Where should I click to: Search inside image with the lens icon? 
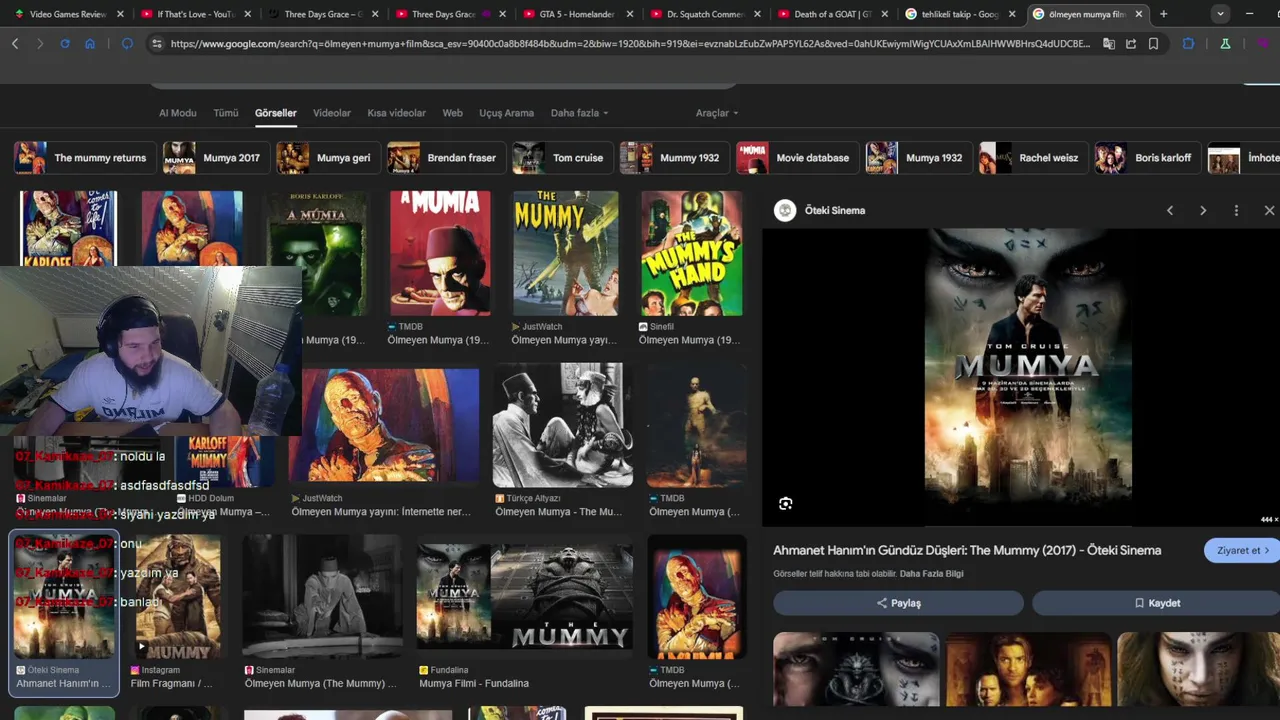[786, 504]
